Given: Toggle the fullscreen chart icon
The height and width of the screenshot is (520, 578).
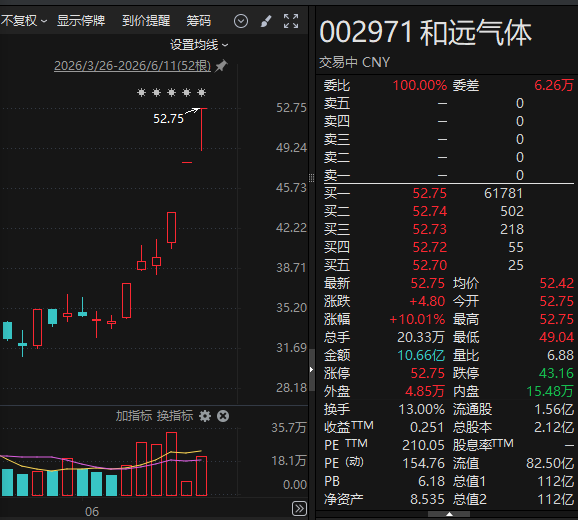Looking at the screenshot, I should click(x=291, y=21).
